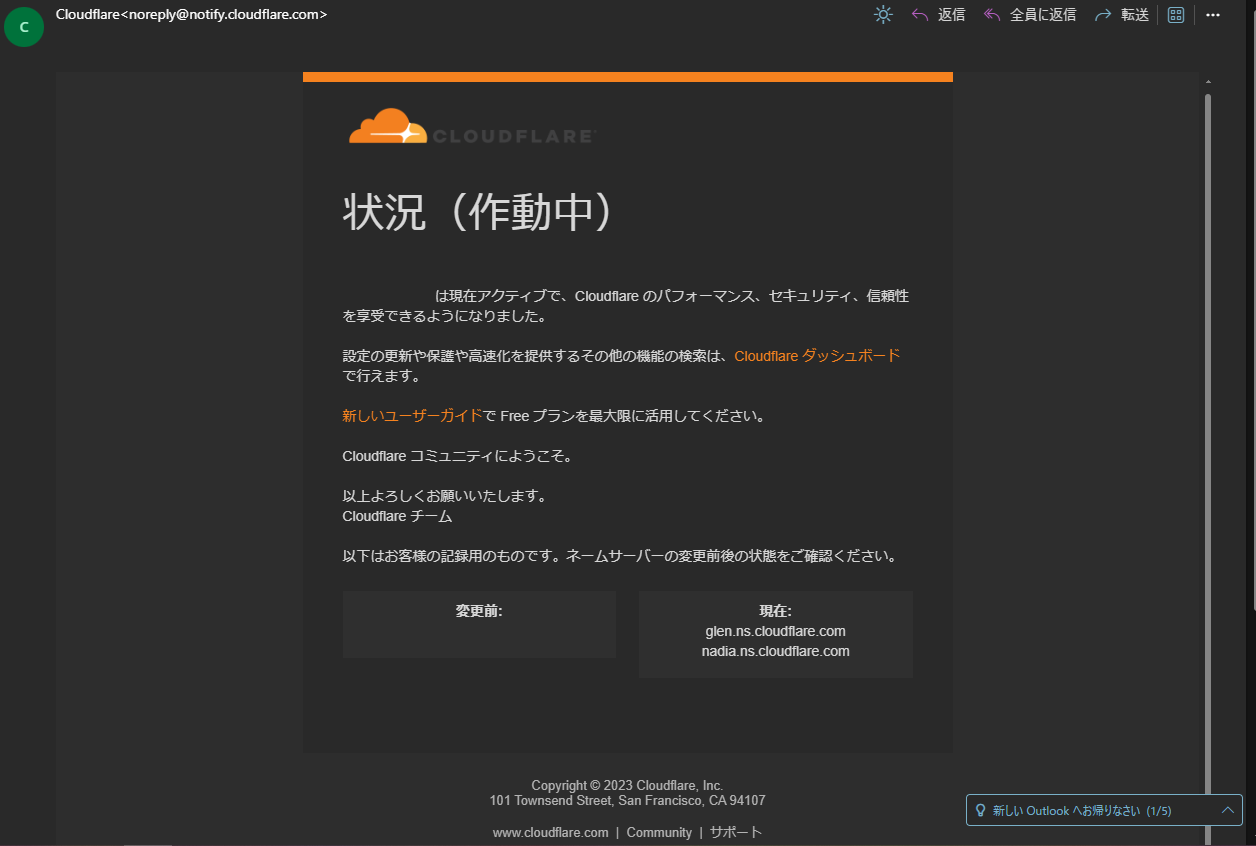This screenshot has width=1256, height=846.
Task: Visit www.cloudflare.com from the footer
Action: 551,831
